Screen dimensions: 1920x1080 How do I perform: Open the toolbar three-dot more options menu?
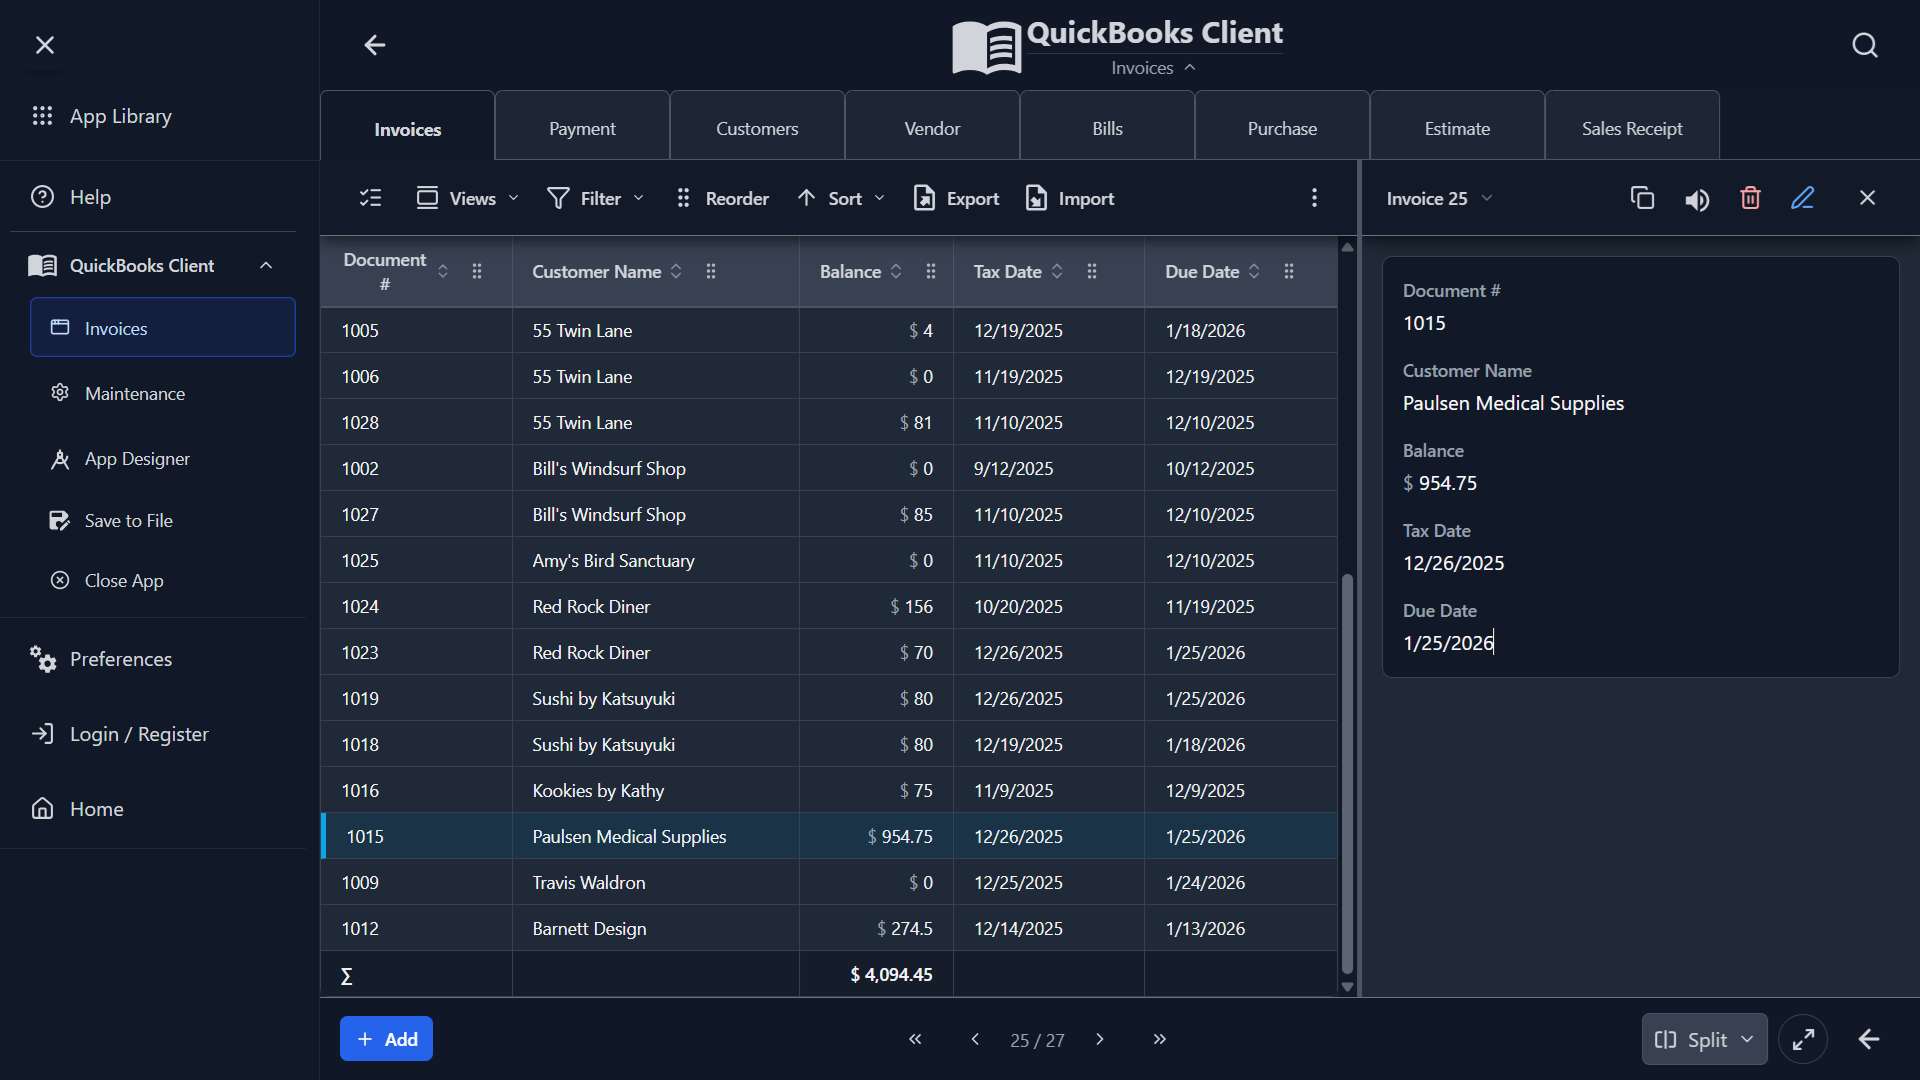(x=1314, y=198)
